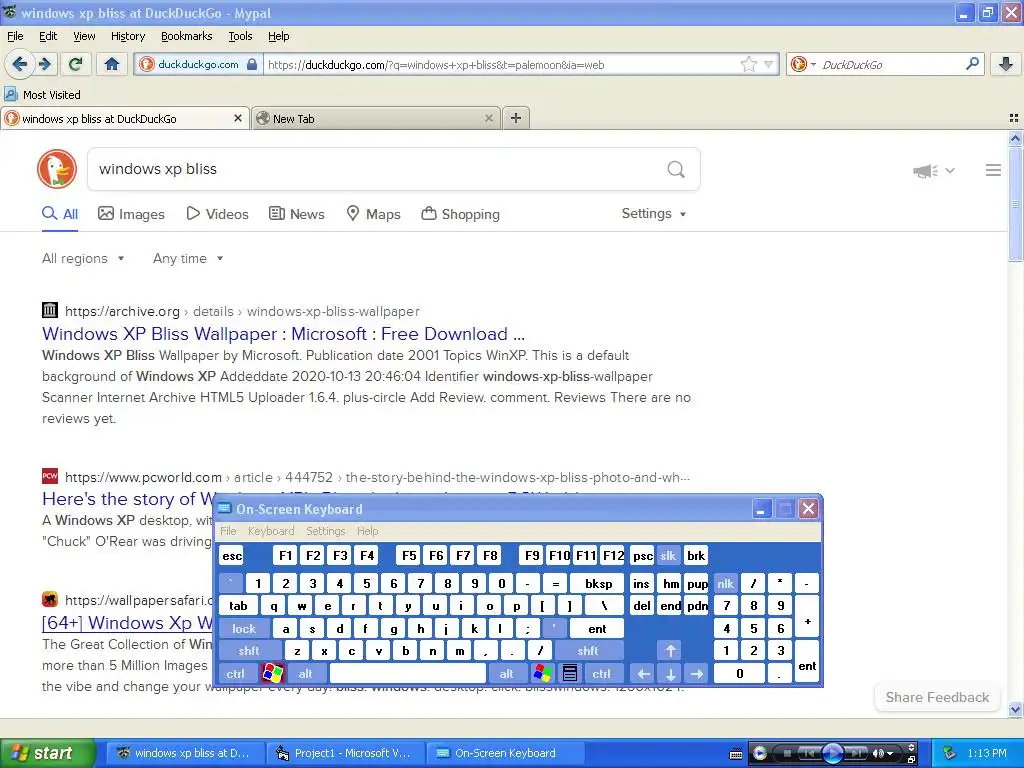
Task: Go back with the browser back arrow
Action: [x=20, y=64]
